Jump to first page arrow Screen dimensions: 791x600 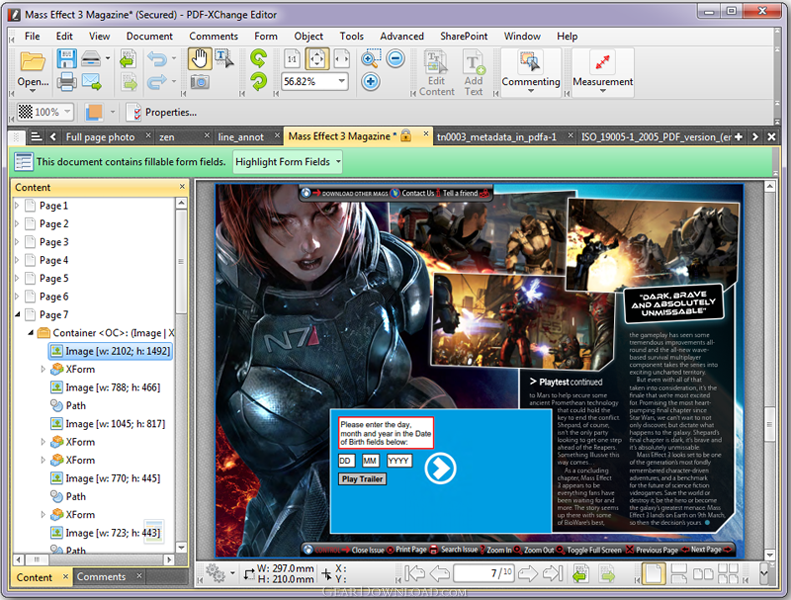(x=413, y=574)
